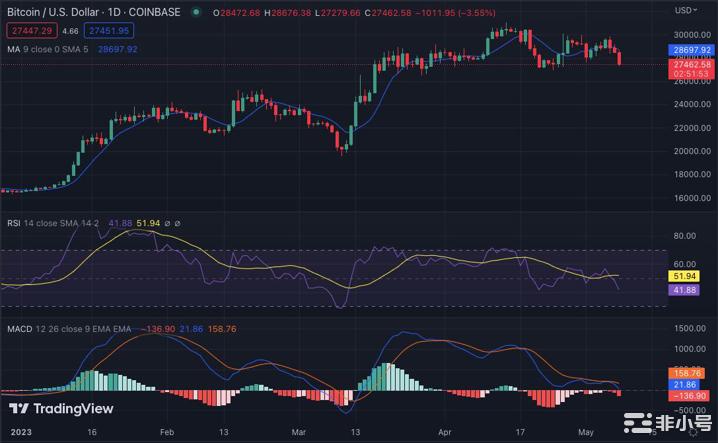Select the MACD 12 26 indicator legend

[69, 329]
